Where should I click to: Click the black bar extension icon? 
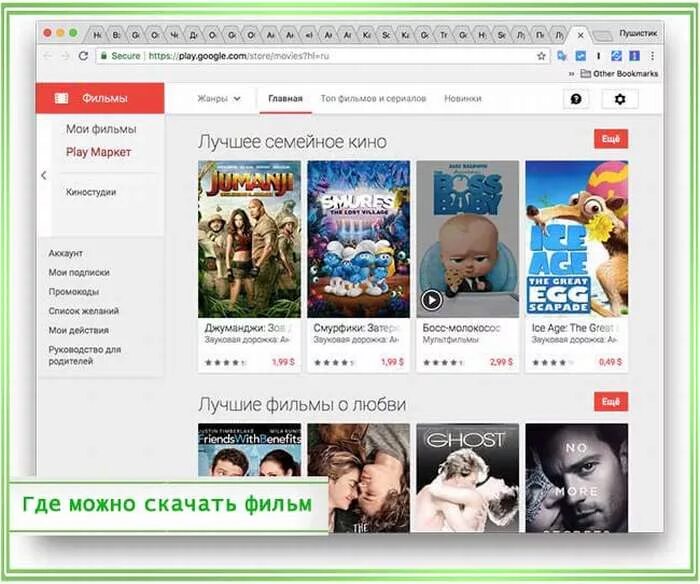598,56
